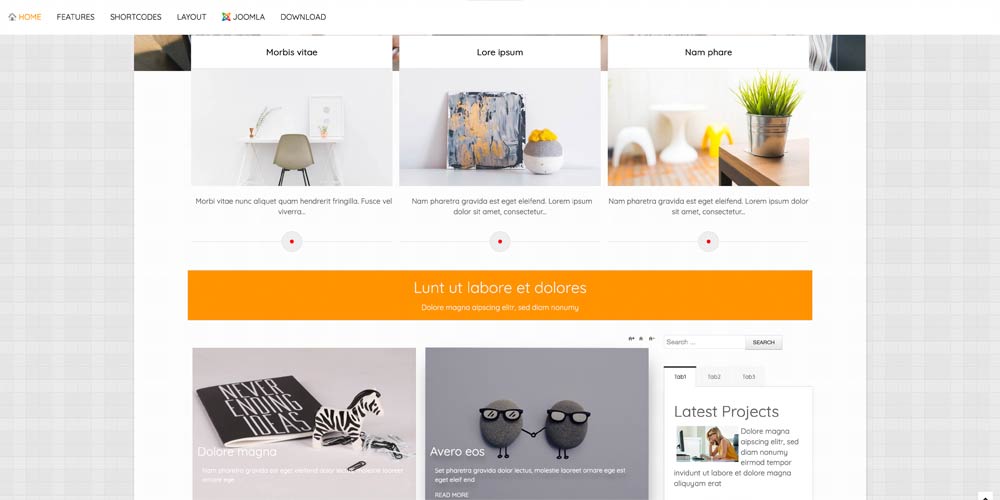Screen dimensions: 1000x500
Task: Click the red dot button under Lore ipsum
Action: click(500, 242)
